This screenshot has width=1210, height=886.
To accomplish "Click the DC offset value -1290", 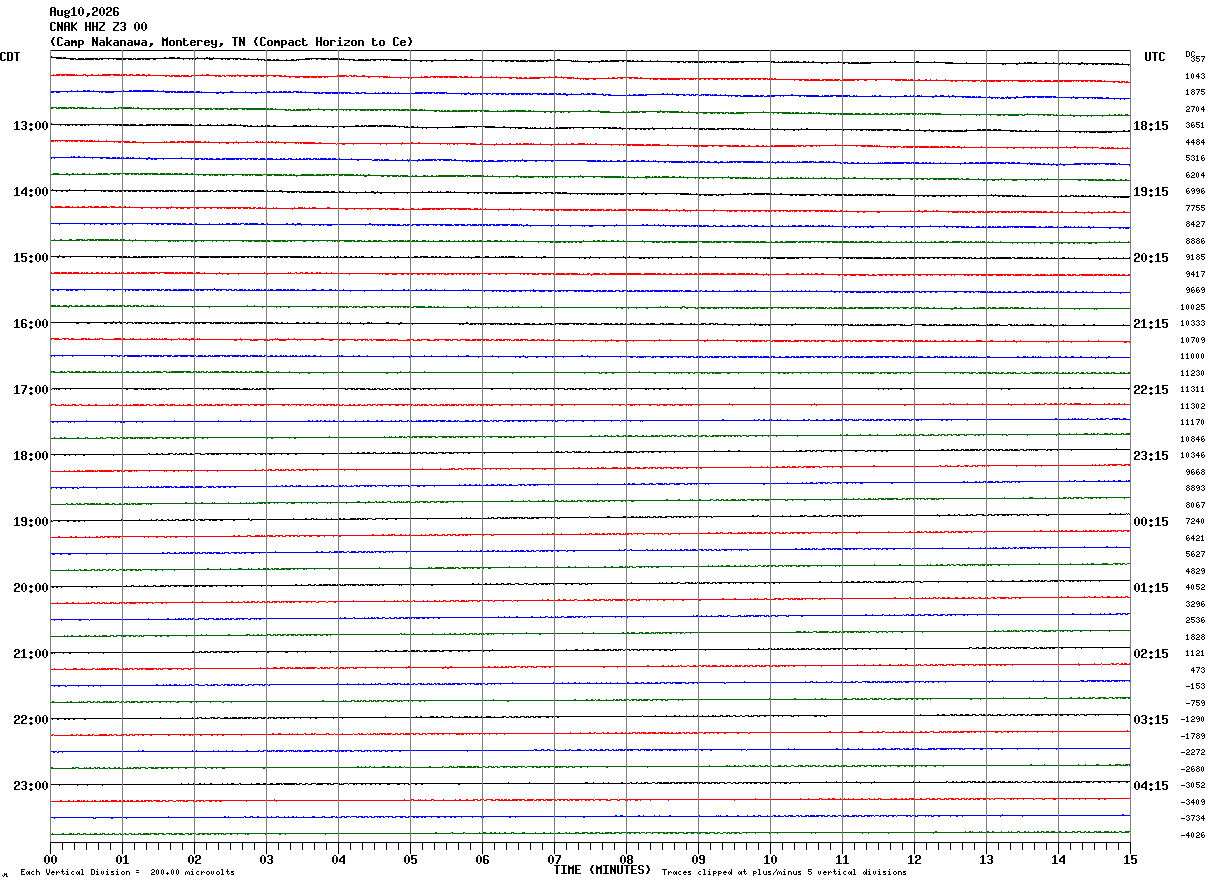I will 1193,720.
